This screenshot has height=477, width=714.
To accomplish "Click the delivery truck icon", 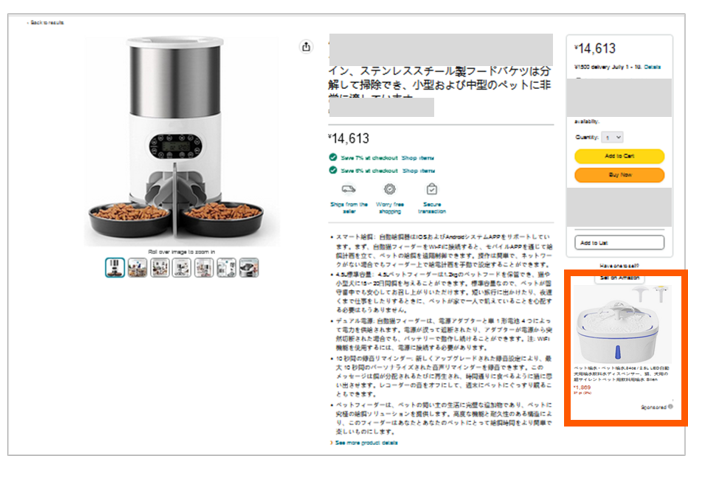I will coord(348,189).
